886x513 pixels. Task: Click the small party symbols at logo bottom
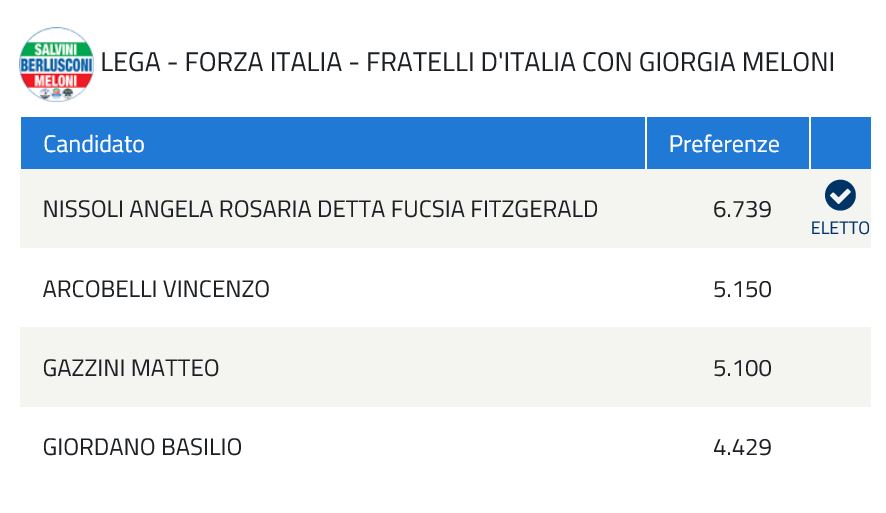[57, 93]
